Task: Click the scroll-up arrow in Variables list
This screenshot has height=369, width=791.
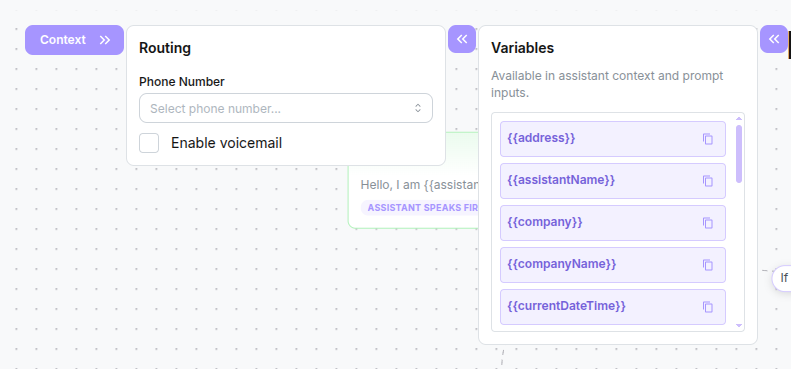Action: pos(739,119)
